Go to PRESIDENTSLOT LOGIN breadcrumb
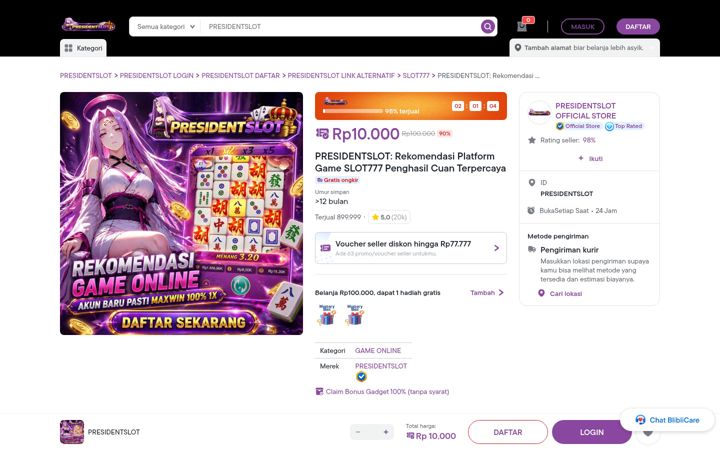Viewport: 720px width, 450px height. (x=157, y=75)
